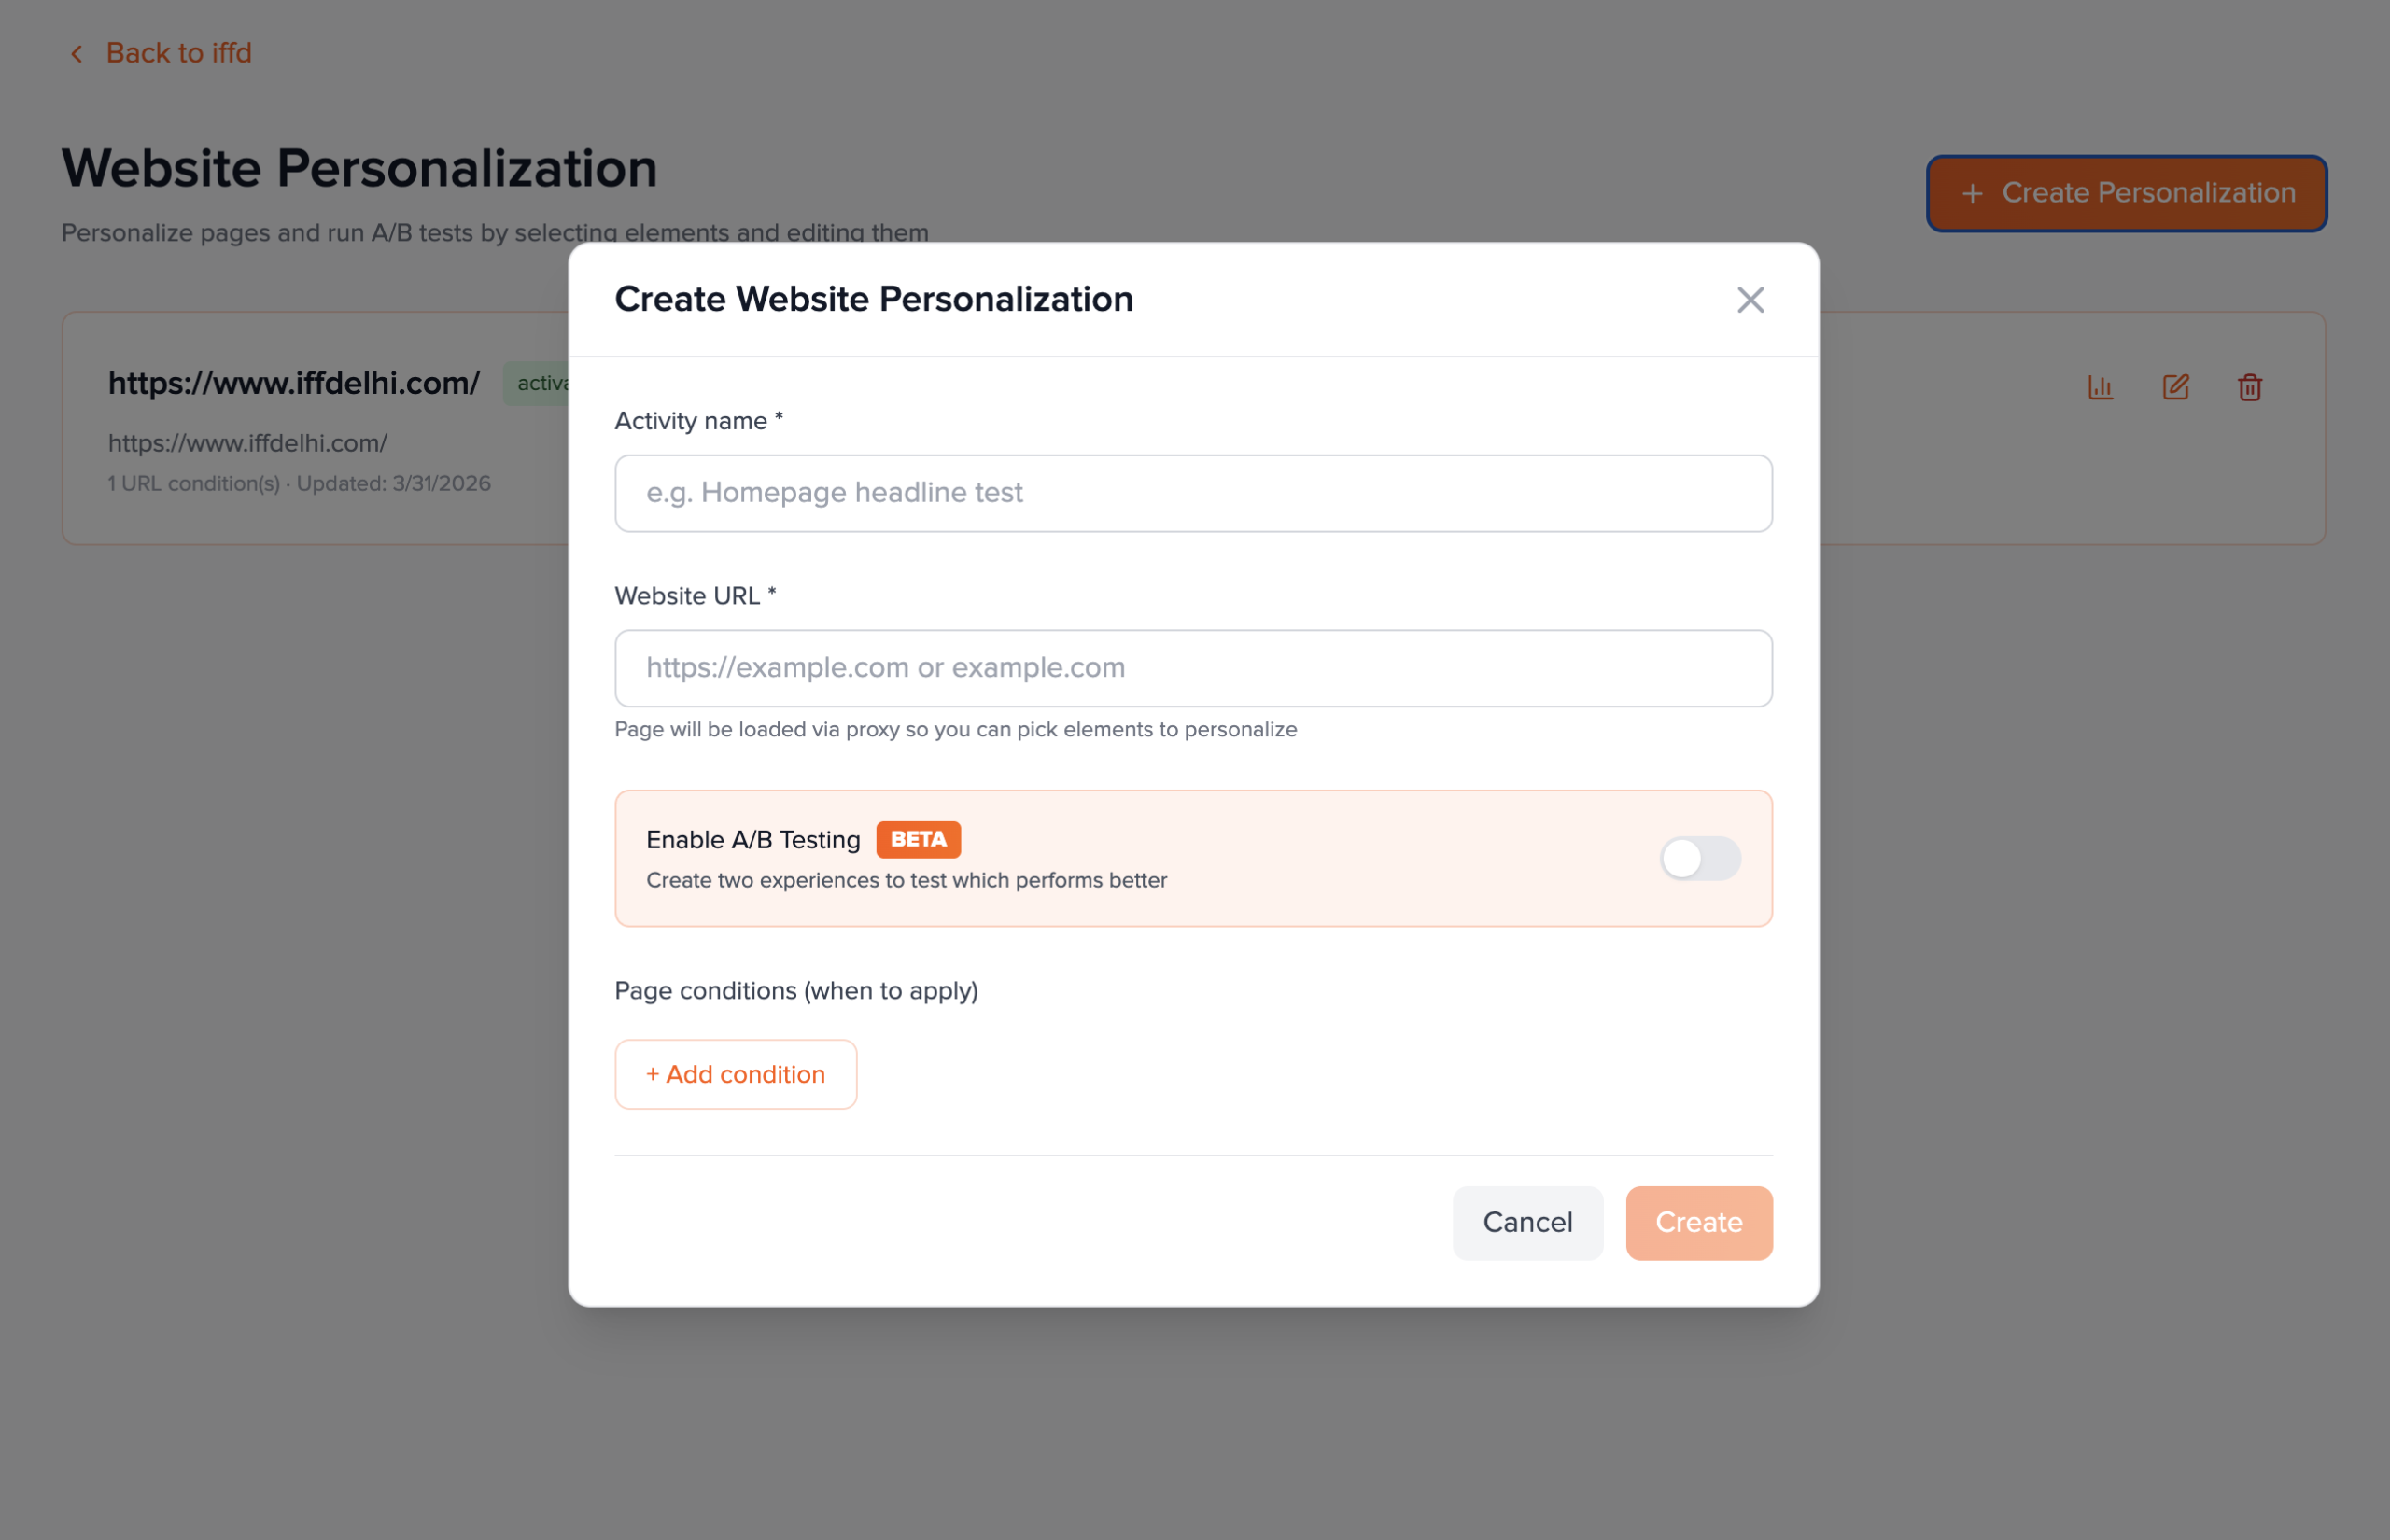Click the orange BETA badge
This screenshot has width=2390, height=1540.
(918, 840)
